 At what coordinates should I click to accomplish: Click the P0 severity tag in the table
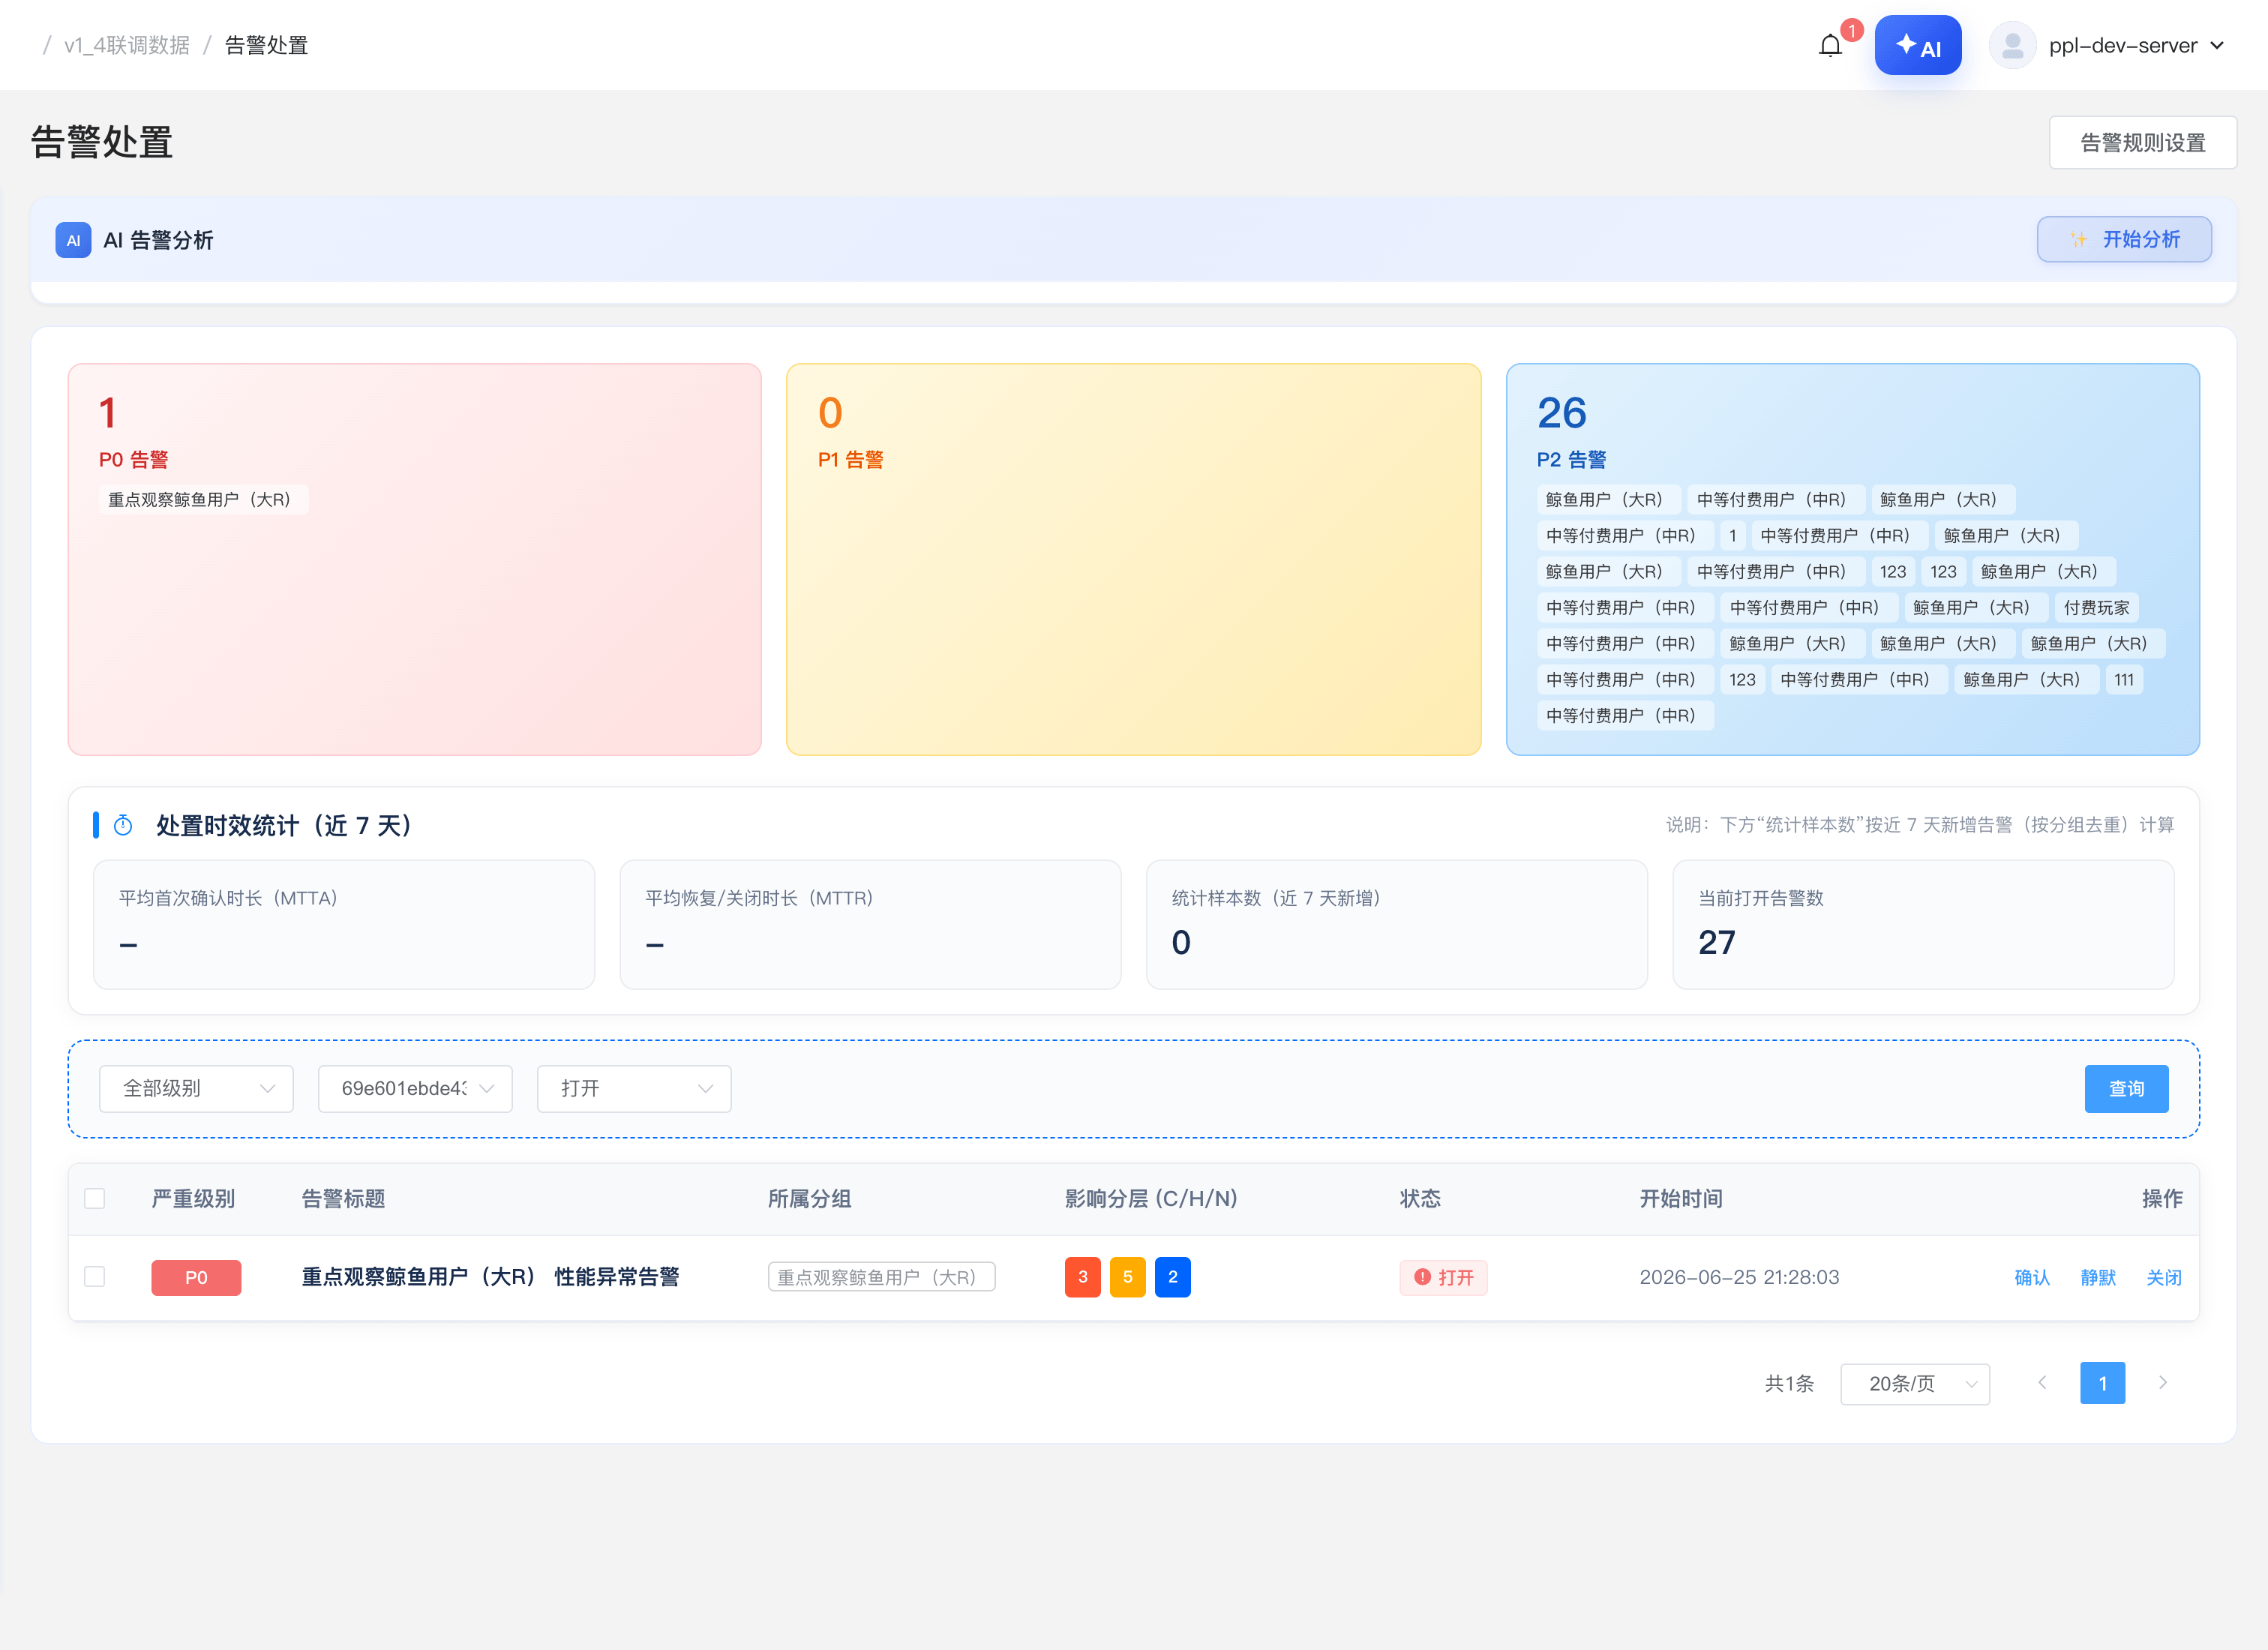point(196,1277)
